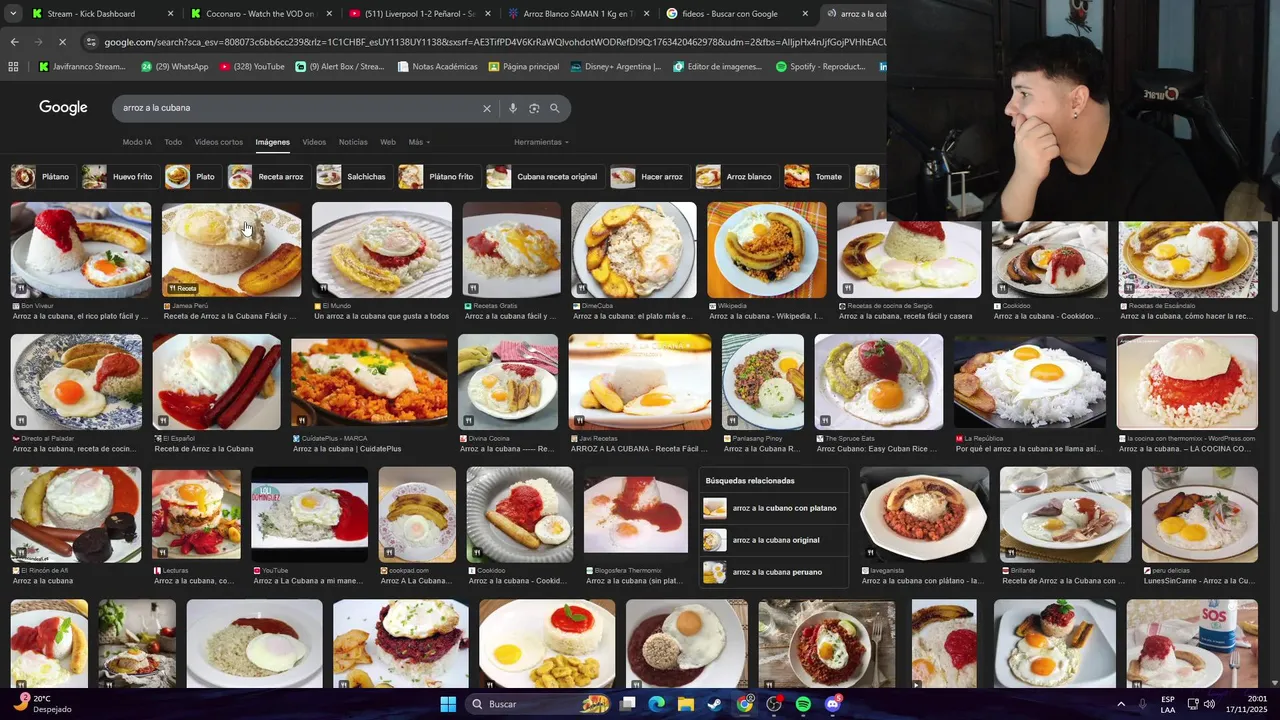Open the Wikipedia arroz a la cubana image
1280x720 pixels.
click(x=767, y=250)
